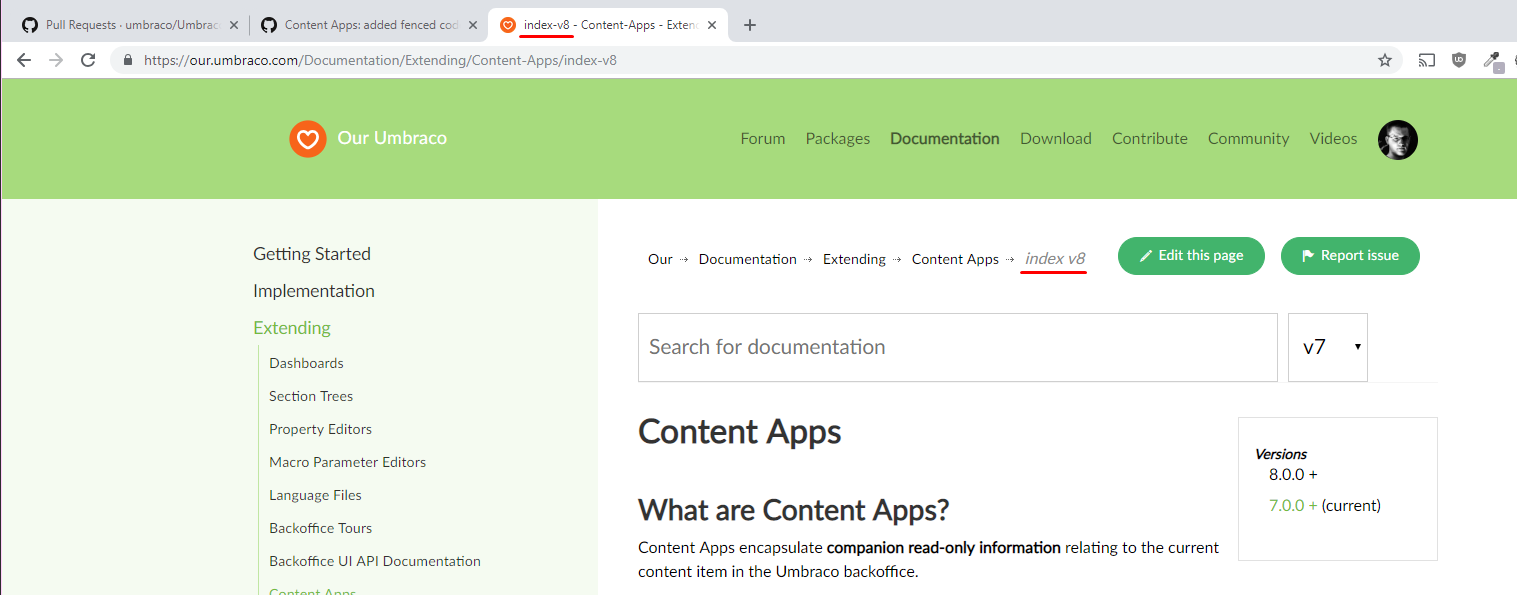This screenshot has height=595, width=1517.
Task: Select Packages in the top navigation
Action: 837,138
